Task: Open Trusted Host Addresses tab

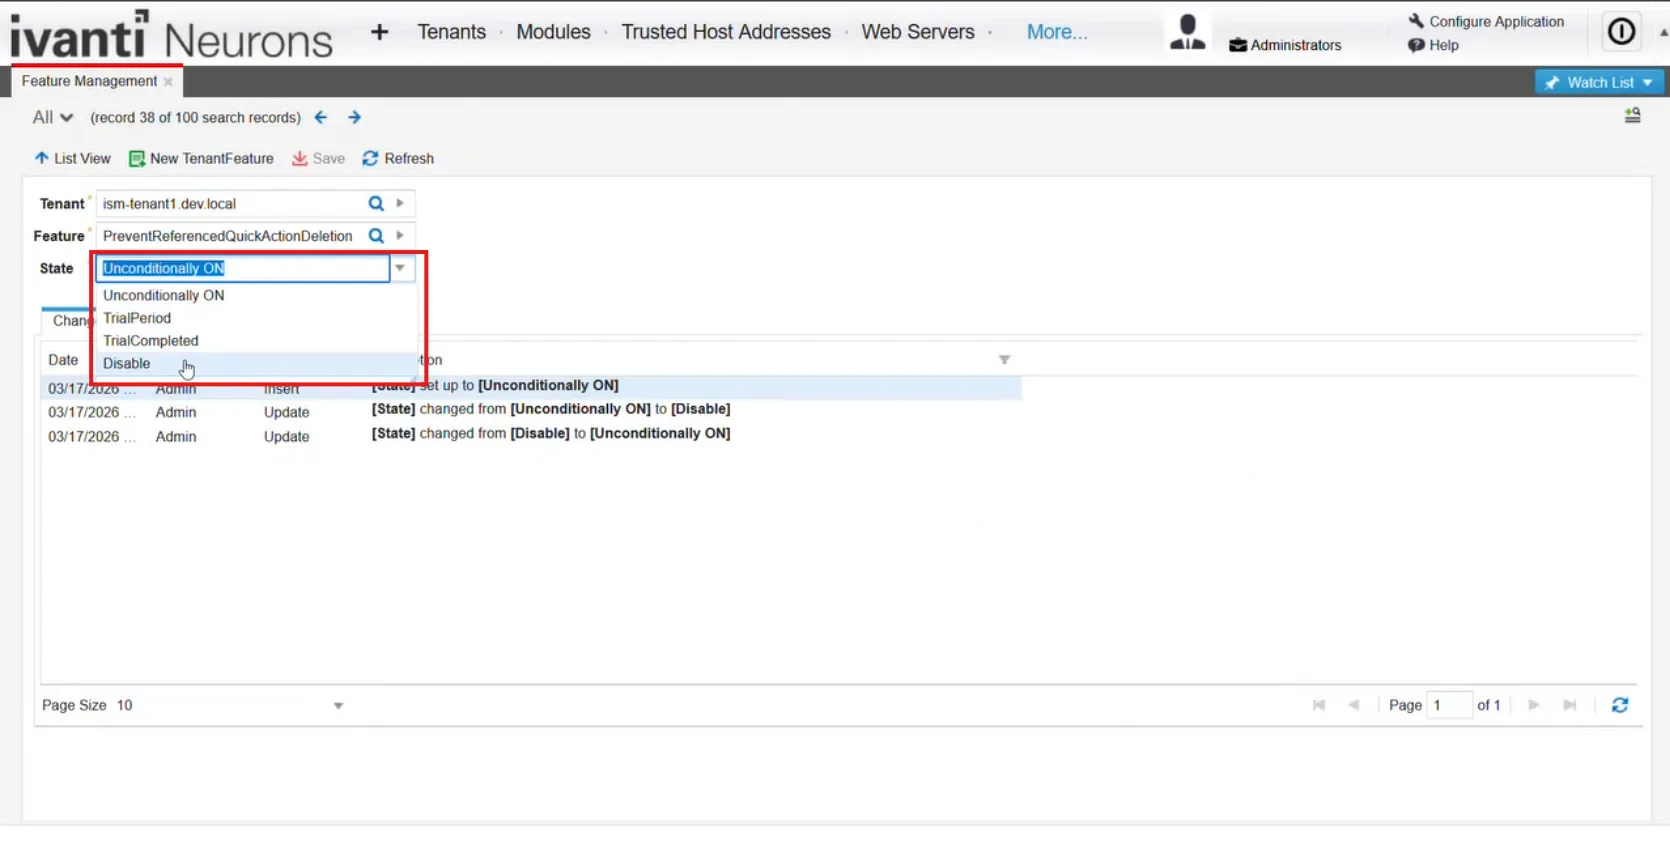Action: tap(726, 32)
